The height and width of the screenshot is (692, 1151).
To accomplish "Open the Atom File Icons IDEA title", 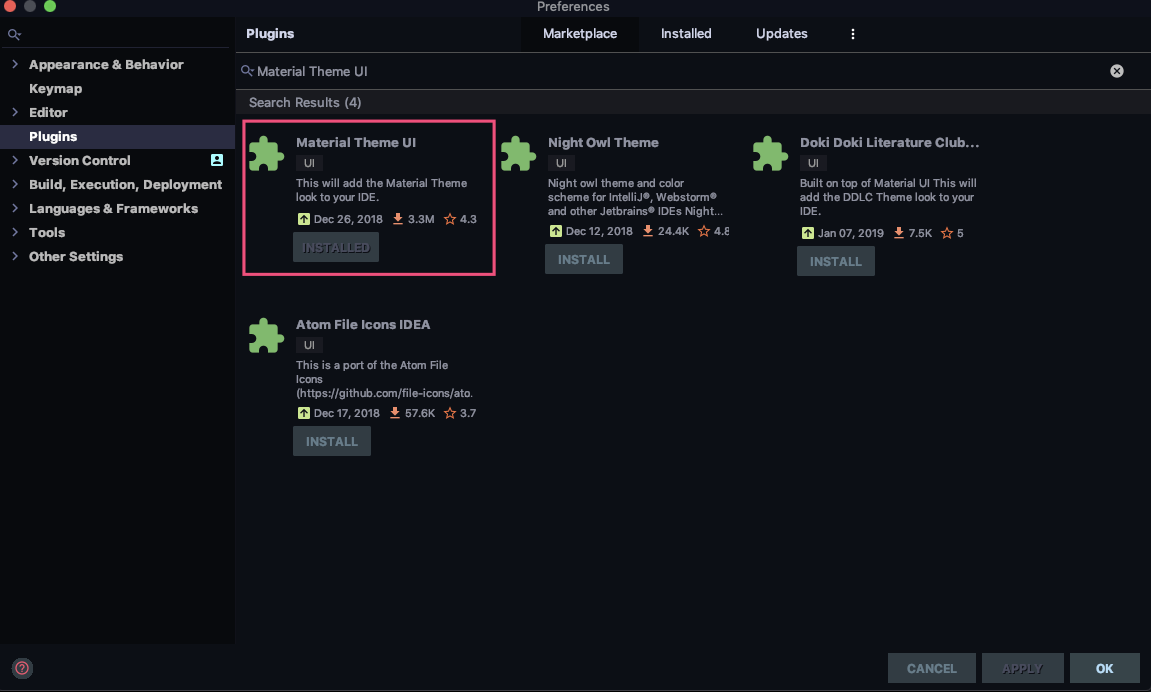I will (x=363, y=324).
